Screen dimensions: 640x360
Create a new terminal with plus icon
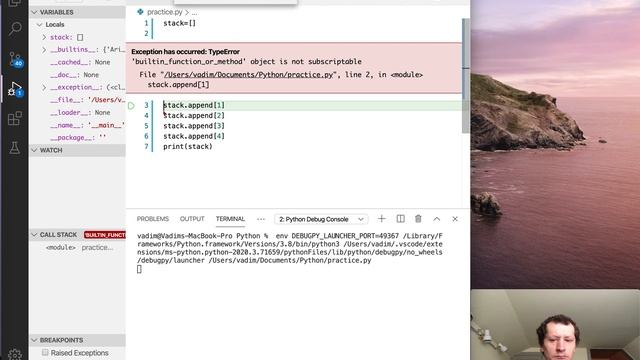point(381,219)
